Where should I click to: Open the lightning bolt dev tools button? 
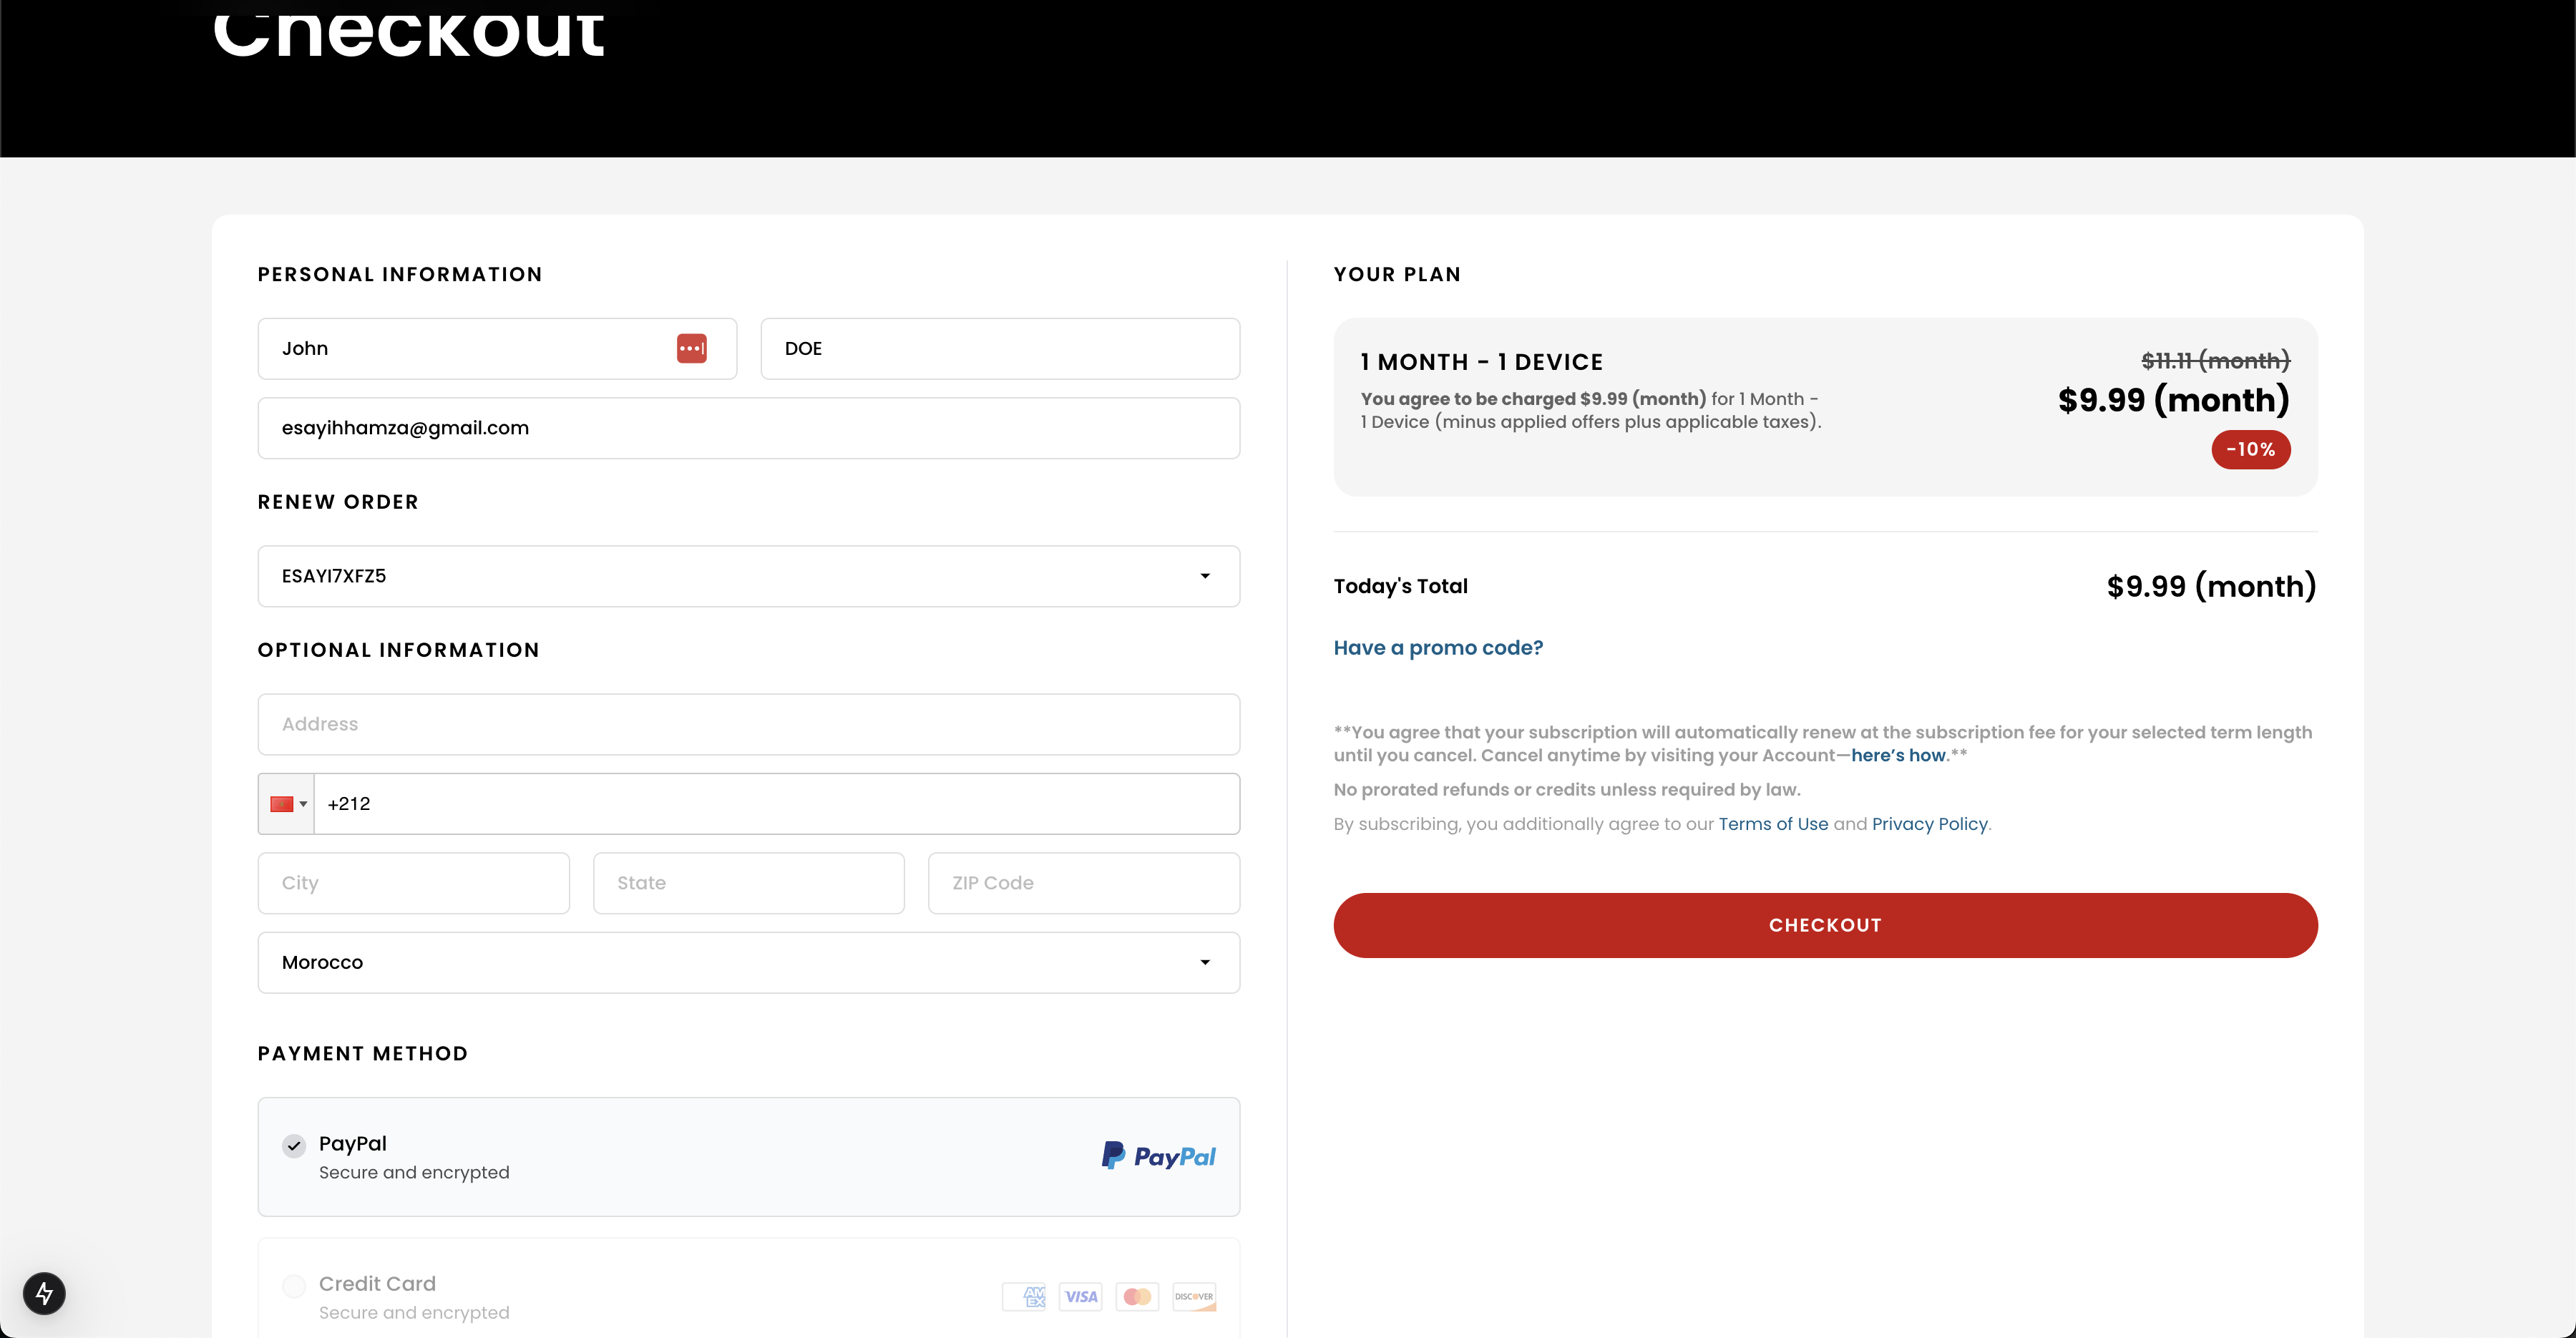pyautogui.click(x=44, y=1293)
